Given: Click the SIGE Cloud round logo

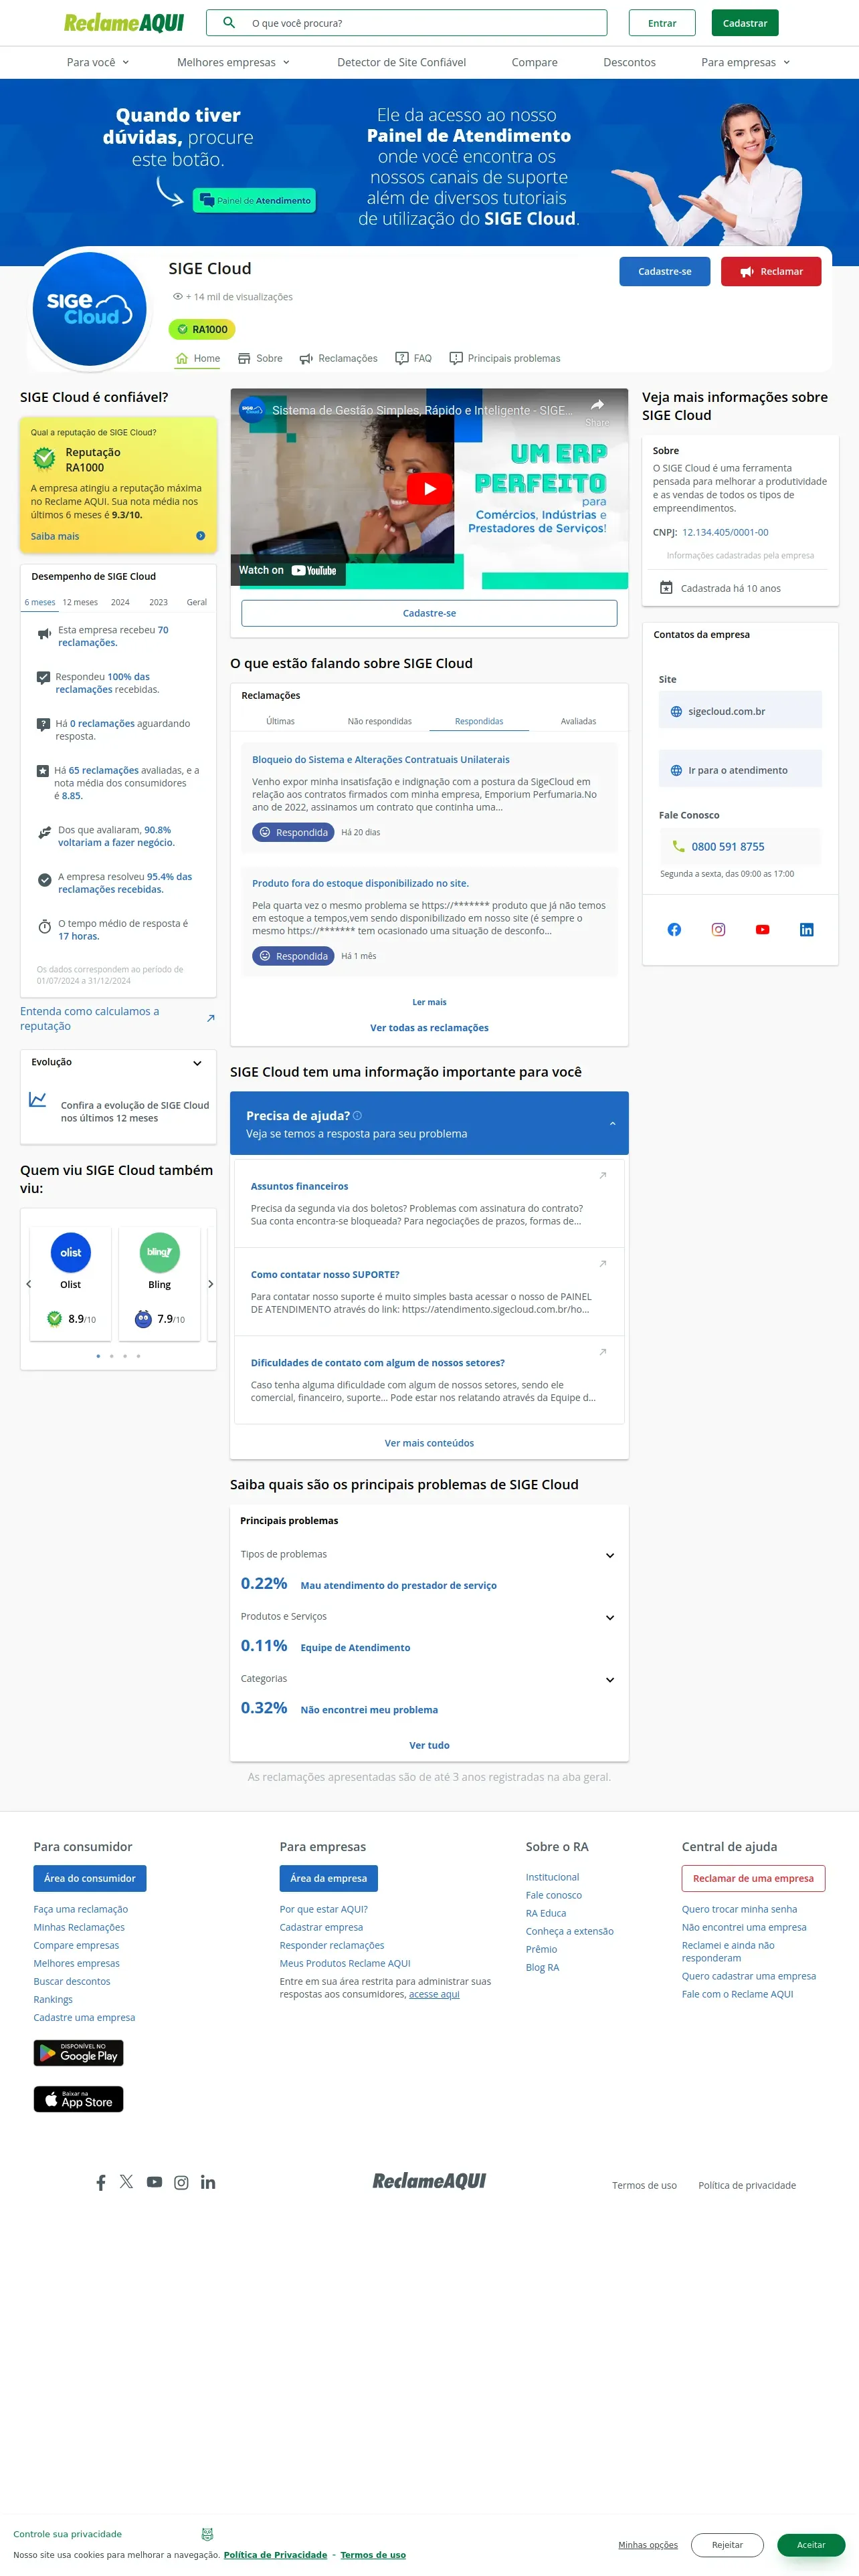Looking at the screenshot, I should [x=89, y=309].
